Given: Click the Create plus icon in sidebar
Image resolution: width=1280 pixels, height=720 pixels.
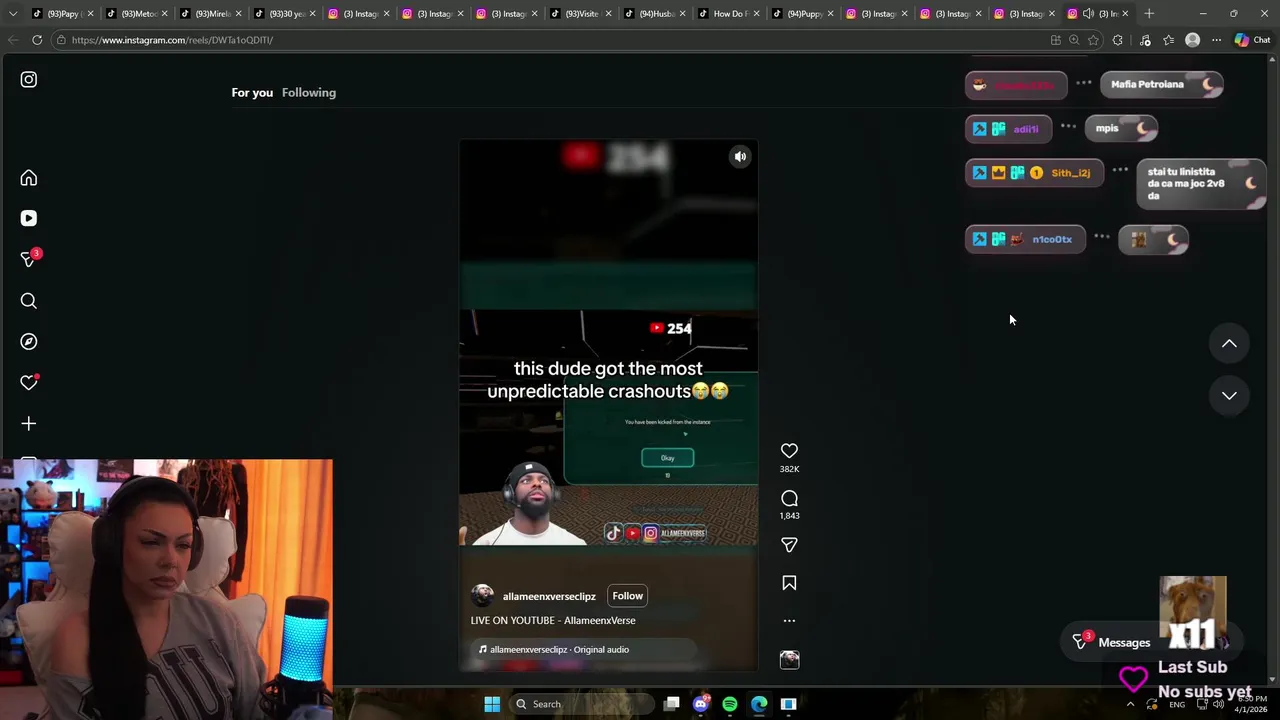Looking at the screenshot, I should pyautogui.click(x=29, y=424).
